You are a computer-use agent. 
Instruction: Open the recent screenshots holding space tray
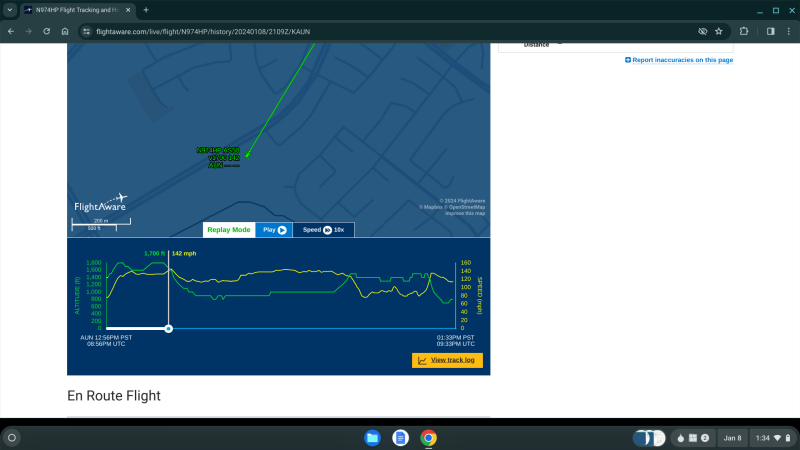(x=649, y=438)
